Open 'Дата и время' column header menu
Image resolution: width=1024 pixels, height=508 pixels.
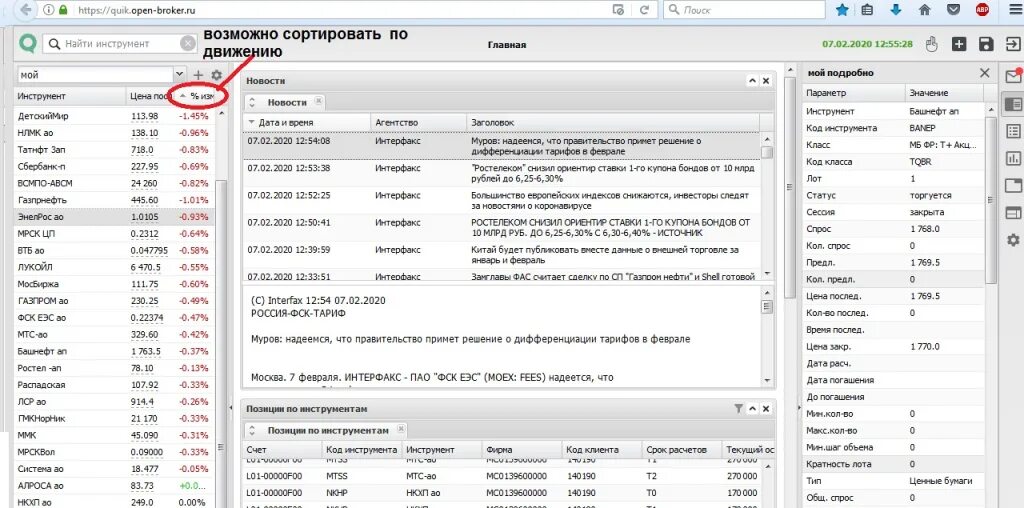[x=253, y=123]
